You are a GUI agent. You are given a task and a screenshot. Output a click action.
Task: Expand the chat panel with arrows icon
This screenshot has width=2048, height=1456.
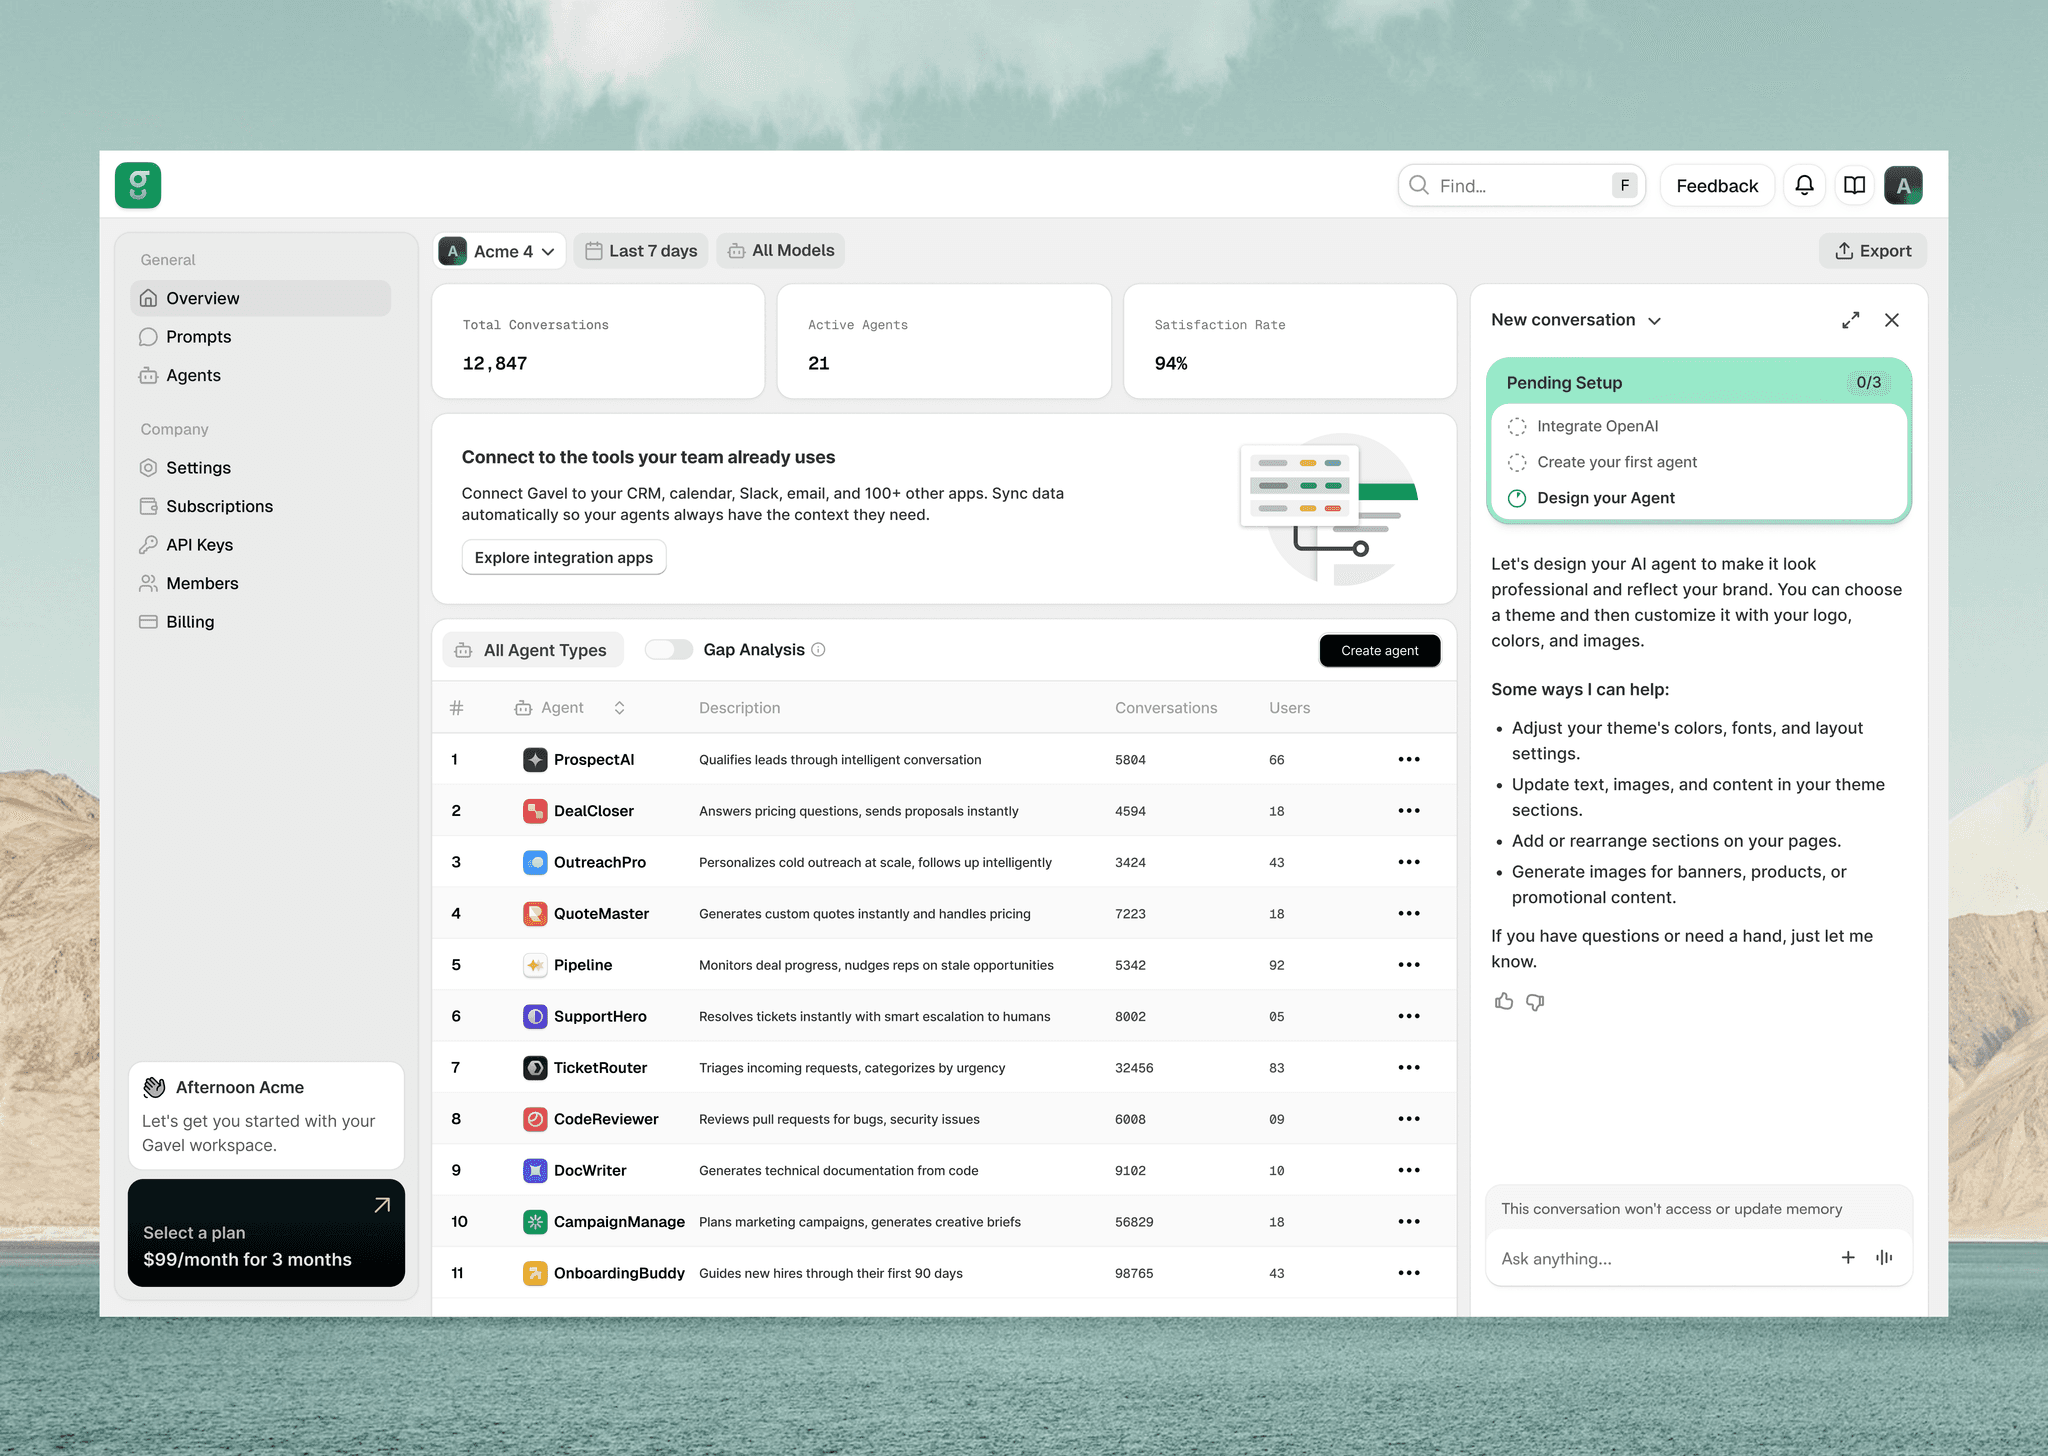point(1850,320)
